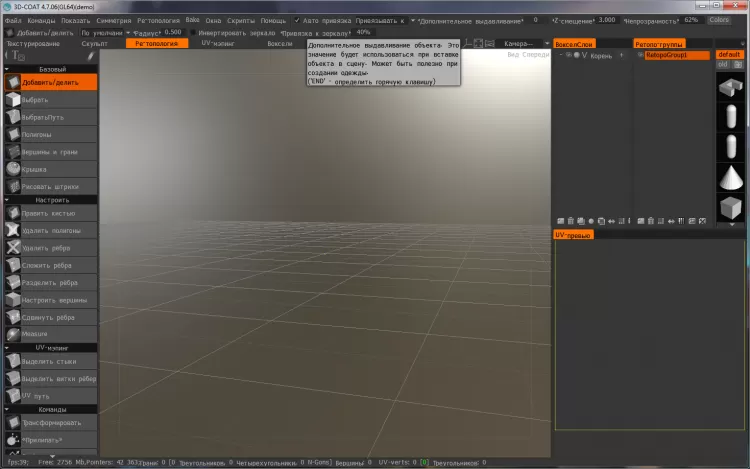Click the trash icon under Ретопо-группы panel

point(651,221)
